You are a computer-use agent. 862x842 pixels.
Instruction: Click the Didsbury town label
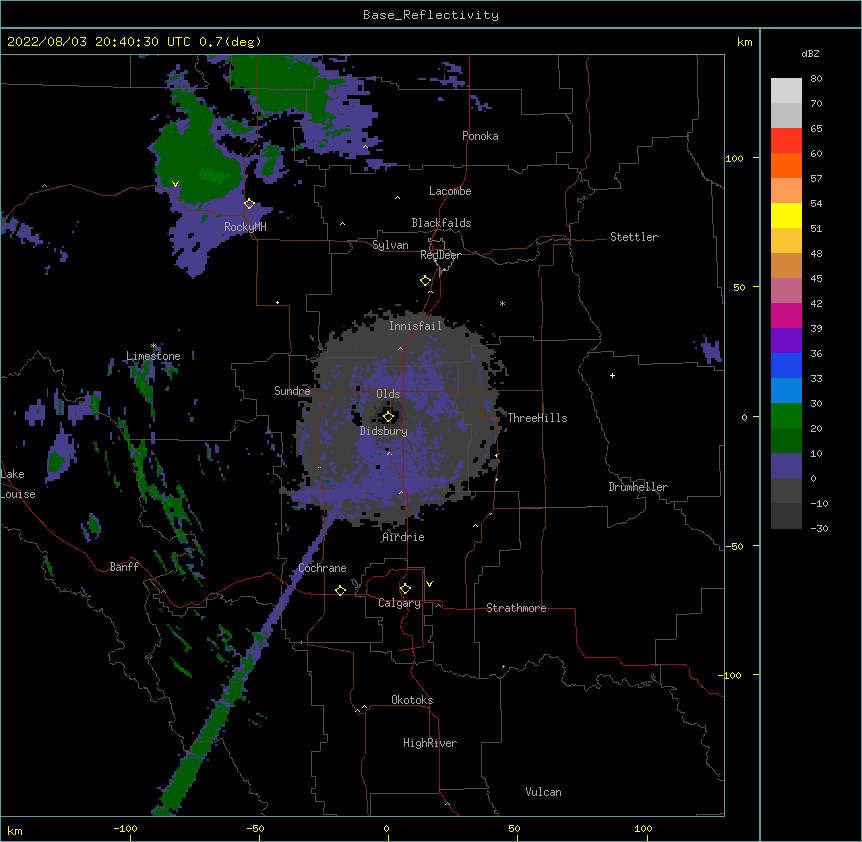tap(384, 431)
